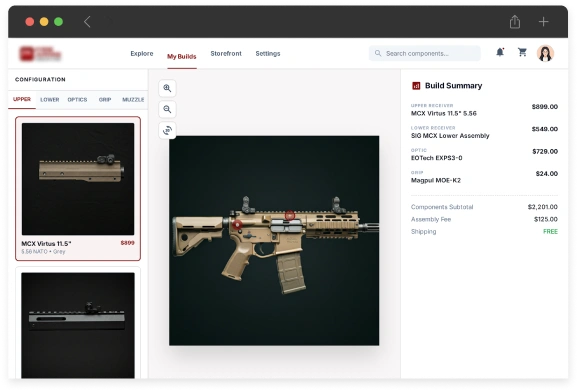
Task: Open the My Builds page
Action: point(182,56)
